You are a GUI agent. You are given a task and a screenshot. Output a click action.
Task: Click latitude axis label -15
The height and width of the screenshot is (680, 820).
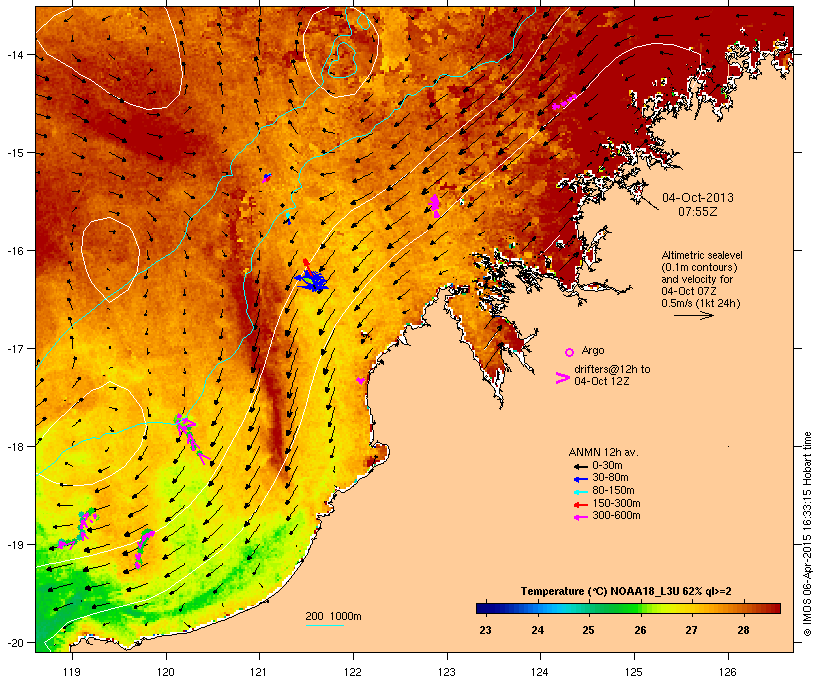coord(15,153)
